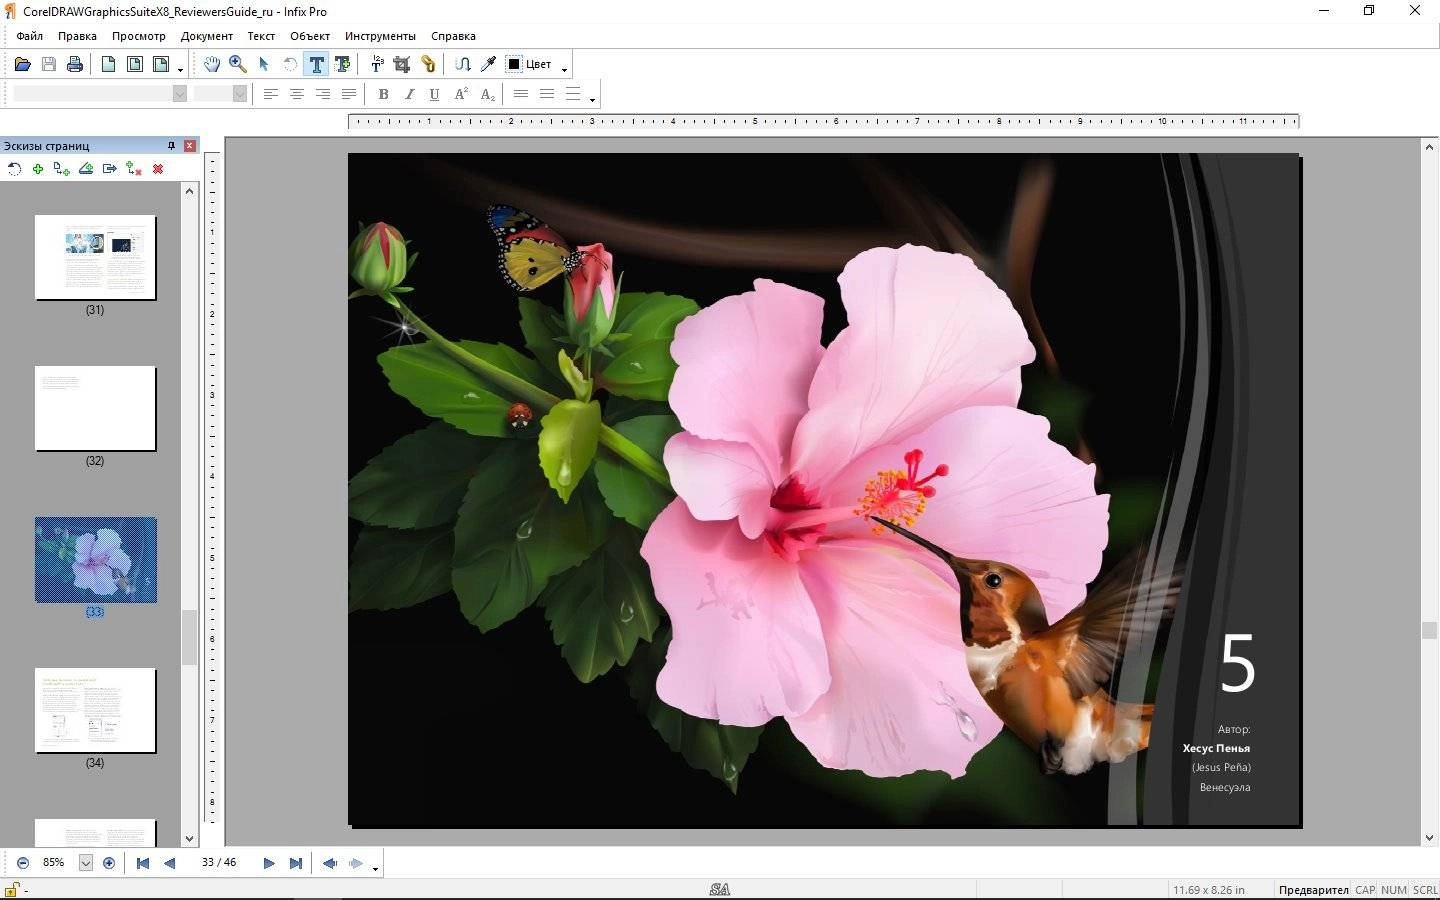Viewport: 1440px width, 900px height.
Task: Click the black Цвет color swatch
Action: (x=514, y=64)
